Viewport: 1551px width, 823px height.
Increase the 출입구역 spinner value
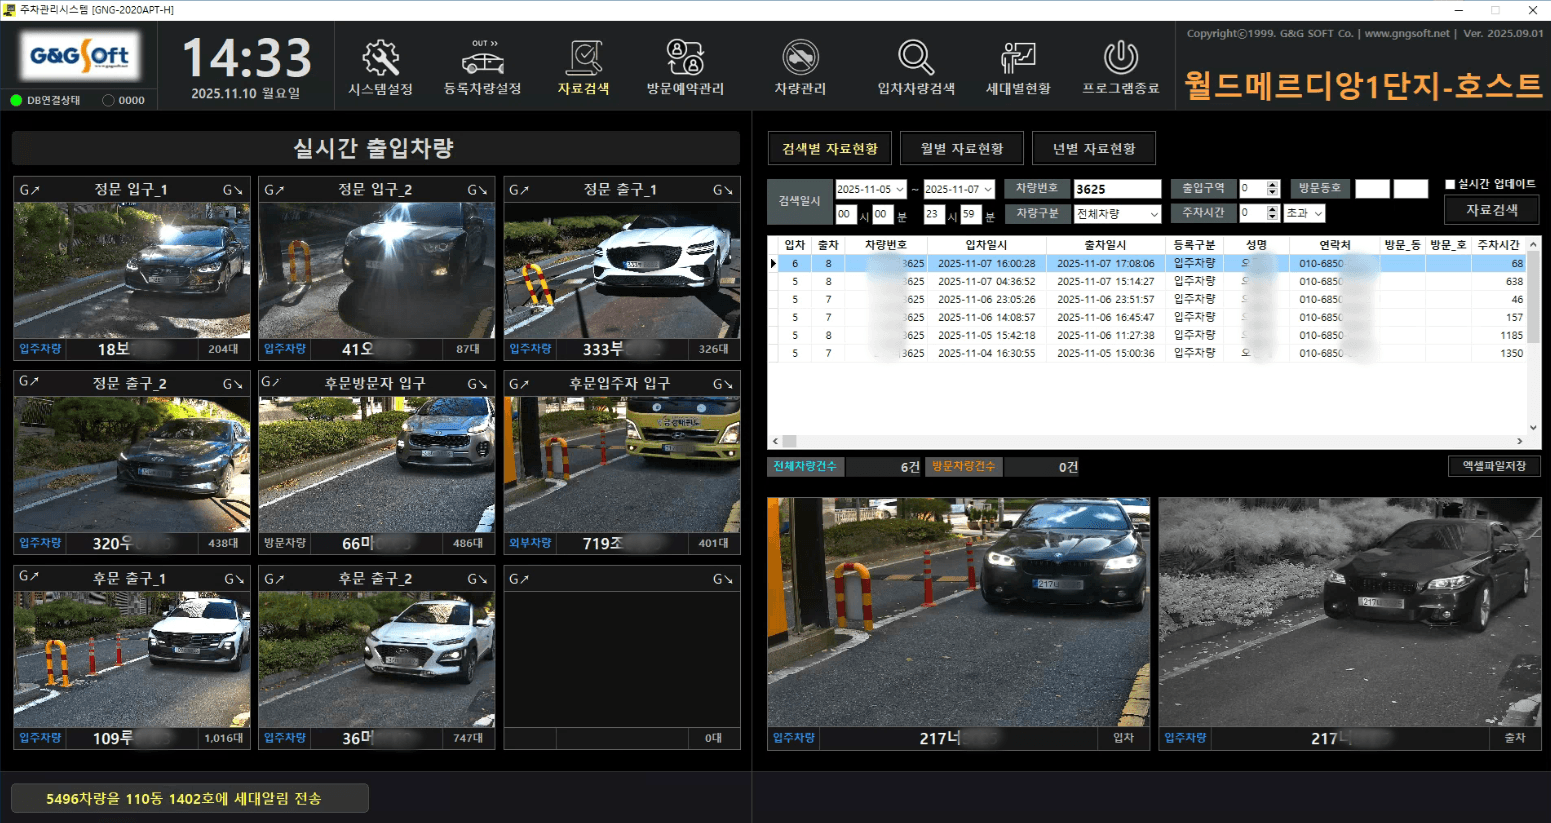tap(1272, 185)
